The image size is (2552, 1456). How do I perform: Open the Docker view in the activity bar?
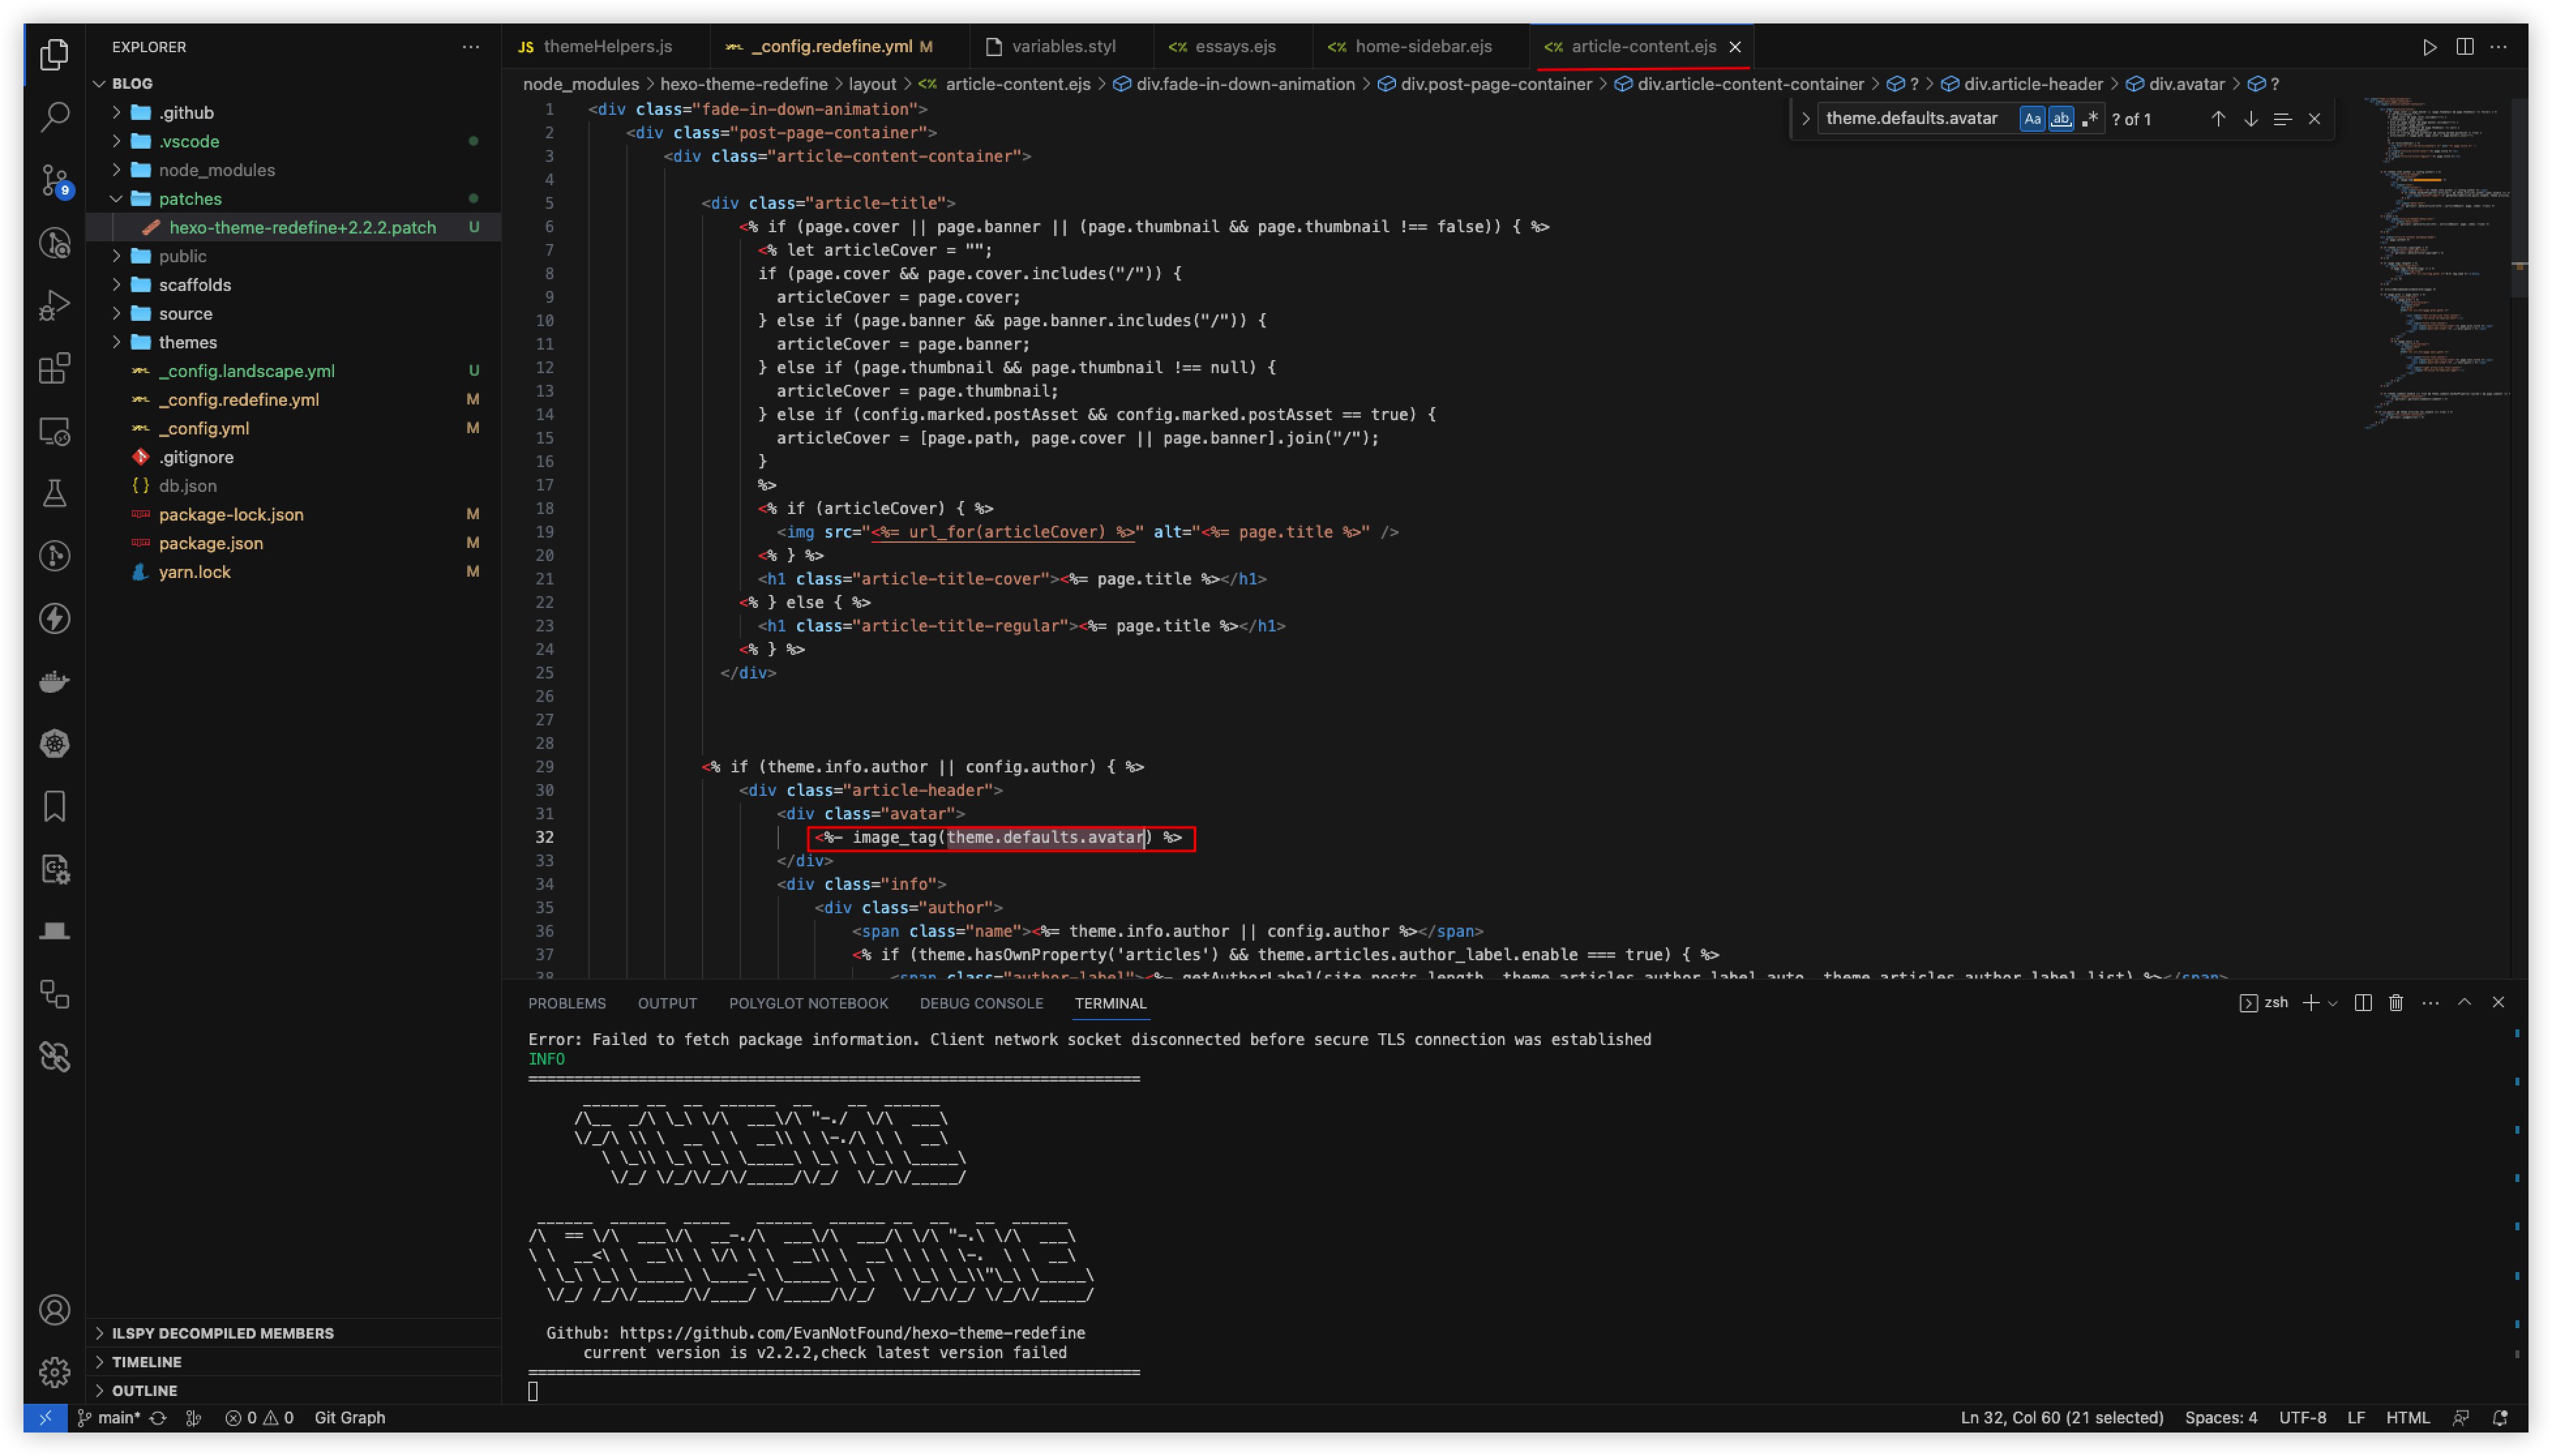tap(55, 680)
